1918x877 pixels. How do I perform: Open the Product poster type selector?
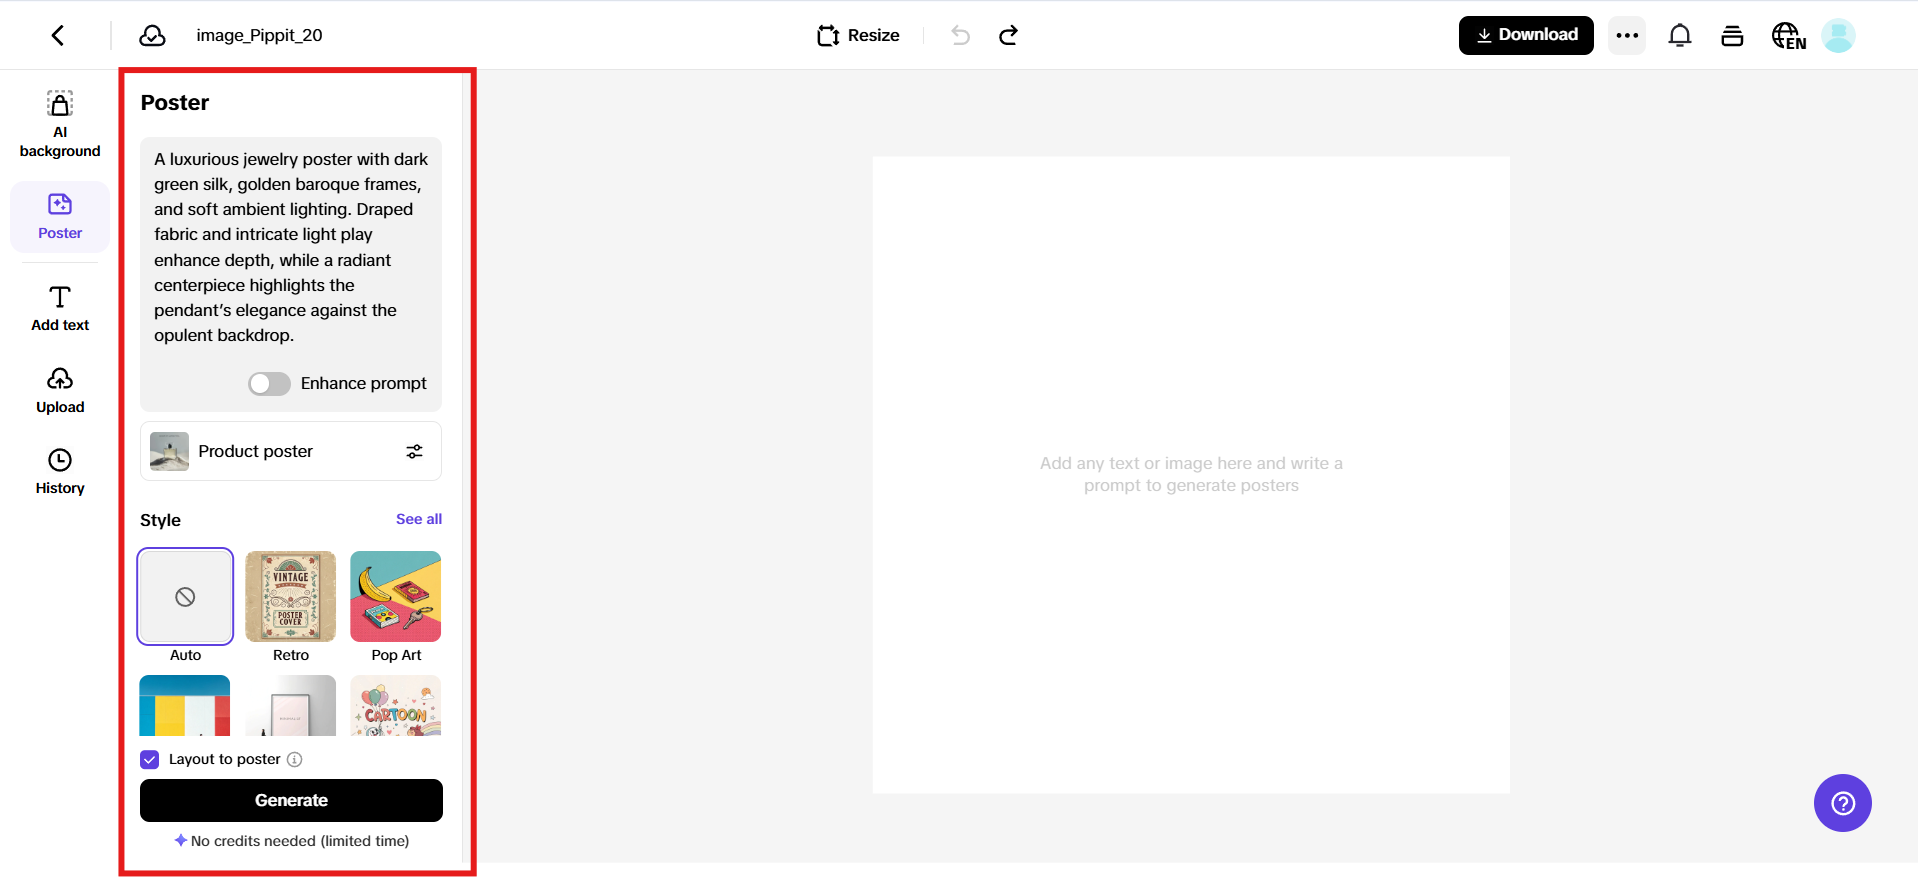point(291,452)
